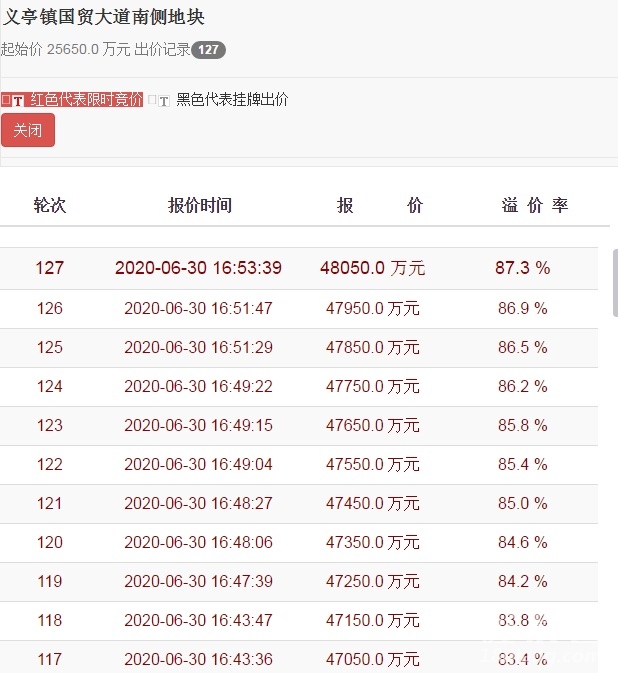Image resolution: width=618 pixels, height=673 pixels.
Task: Click the red 关闭 button
Action: (28, 130)
